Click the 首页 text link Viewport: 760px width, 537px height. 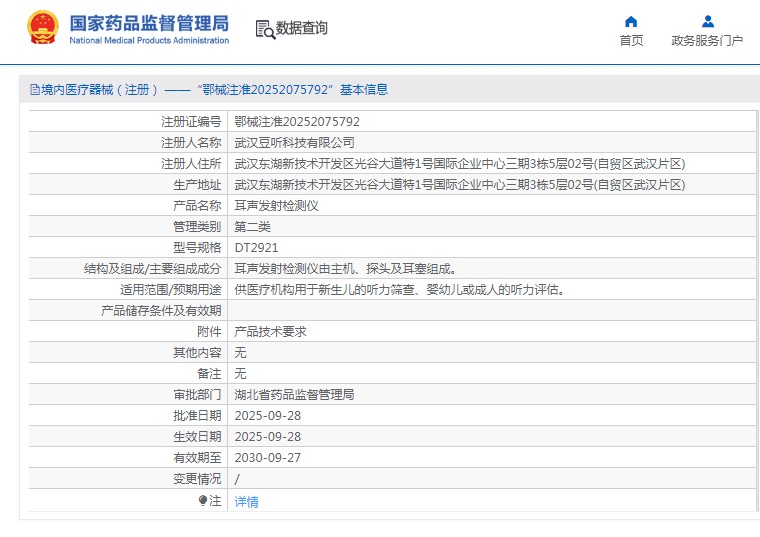point(631,41)
